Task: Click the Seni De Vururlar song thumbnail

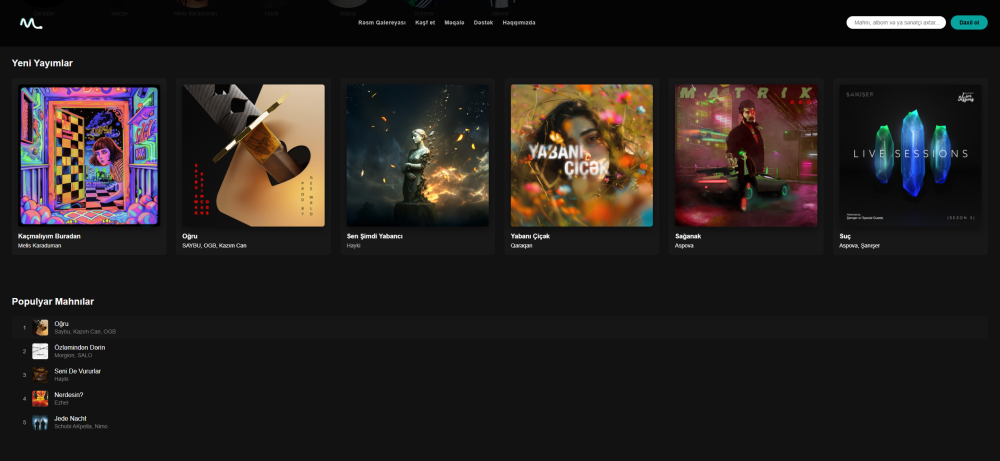Action: coord(40,375)
